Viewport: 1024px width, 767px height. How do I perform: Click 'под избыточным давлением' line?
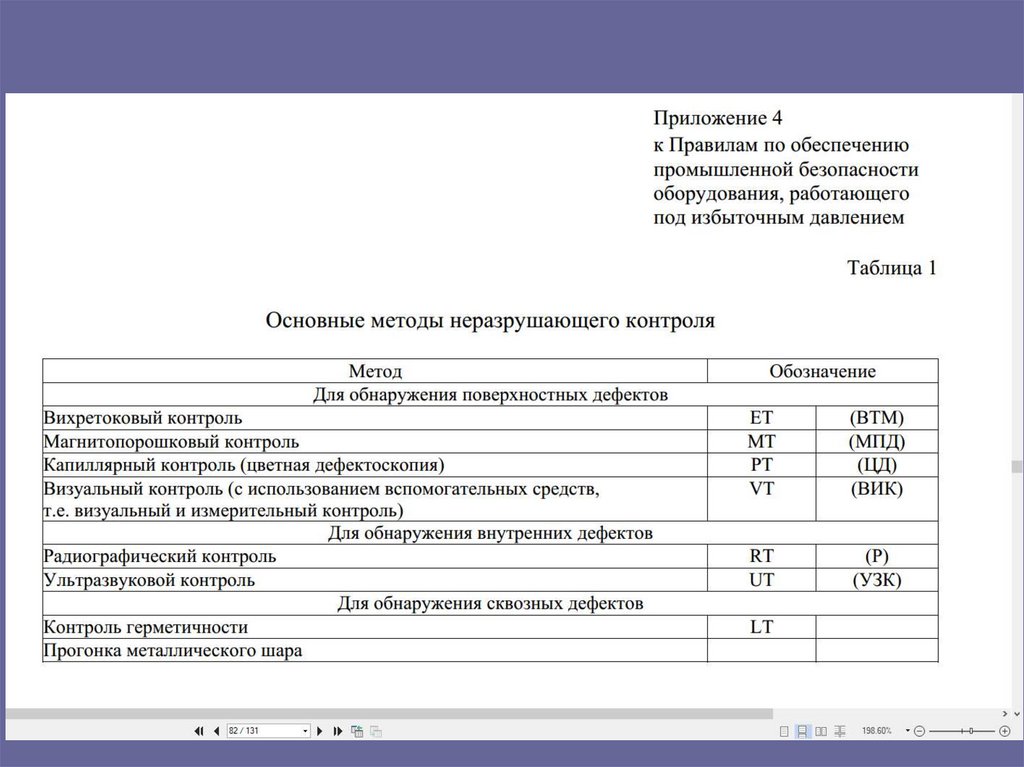[x=778, y=218]
